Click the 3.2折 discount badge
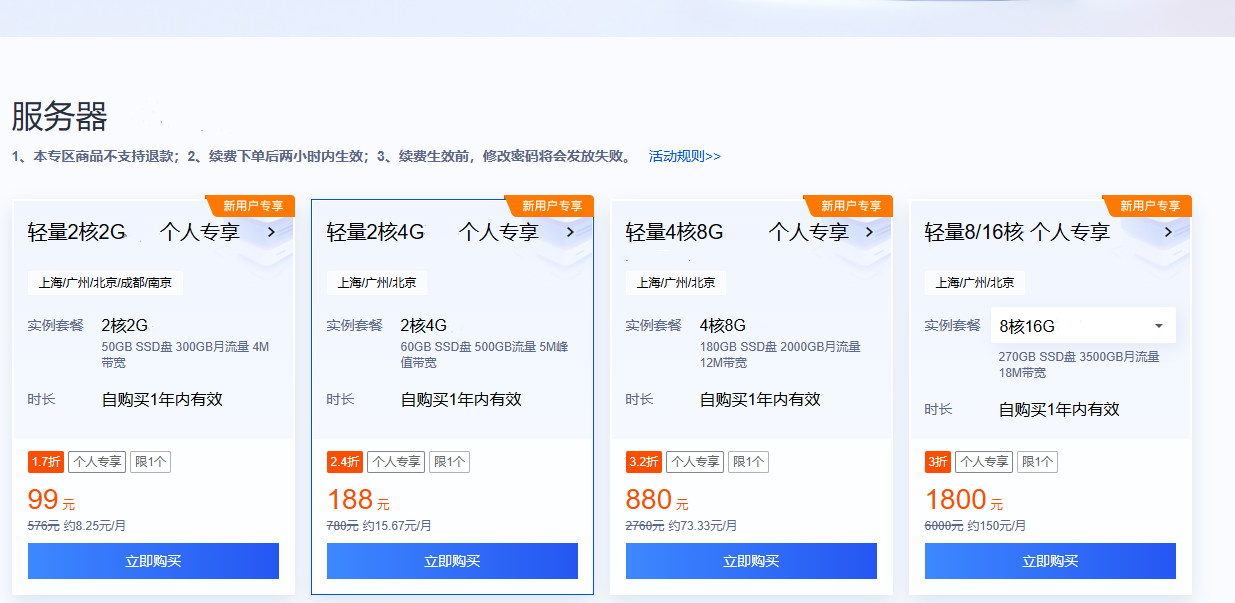The height and width of the screenshot is (603, 1235). coord(644,462)
